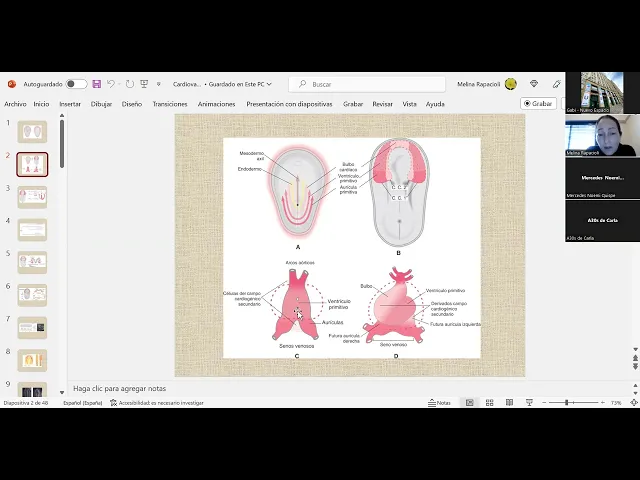The height and width of the screenshot is (480, 640).
Task: Start Slide Show from status bar icon
Action: pos(529,403)
